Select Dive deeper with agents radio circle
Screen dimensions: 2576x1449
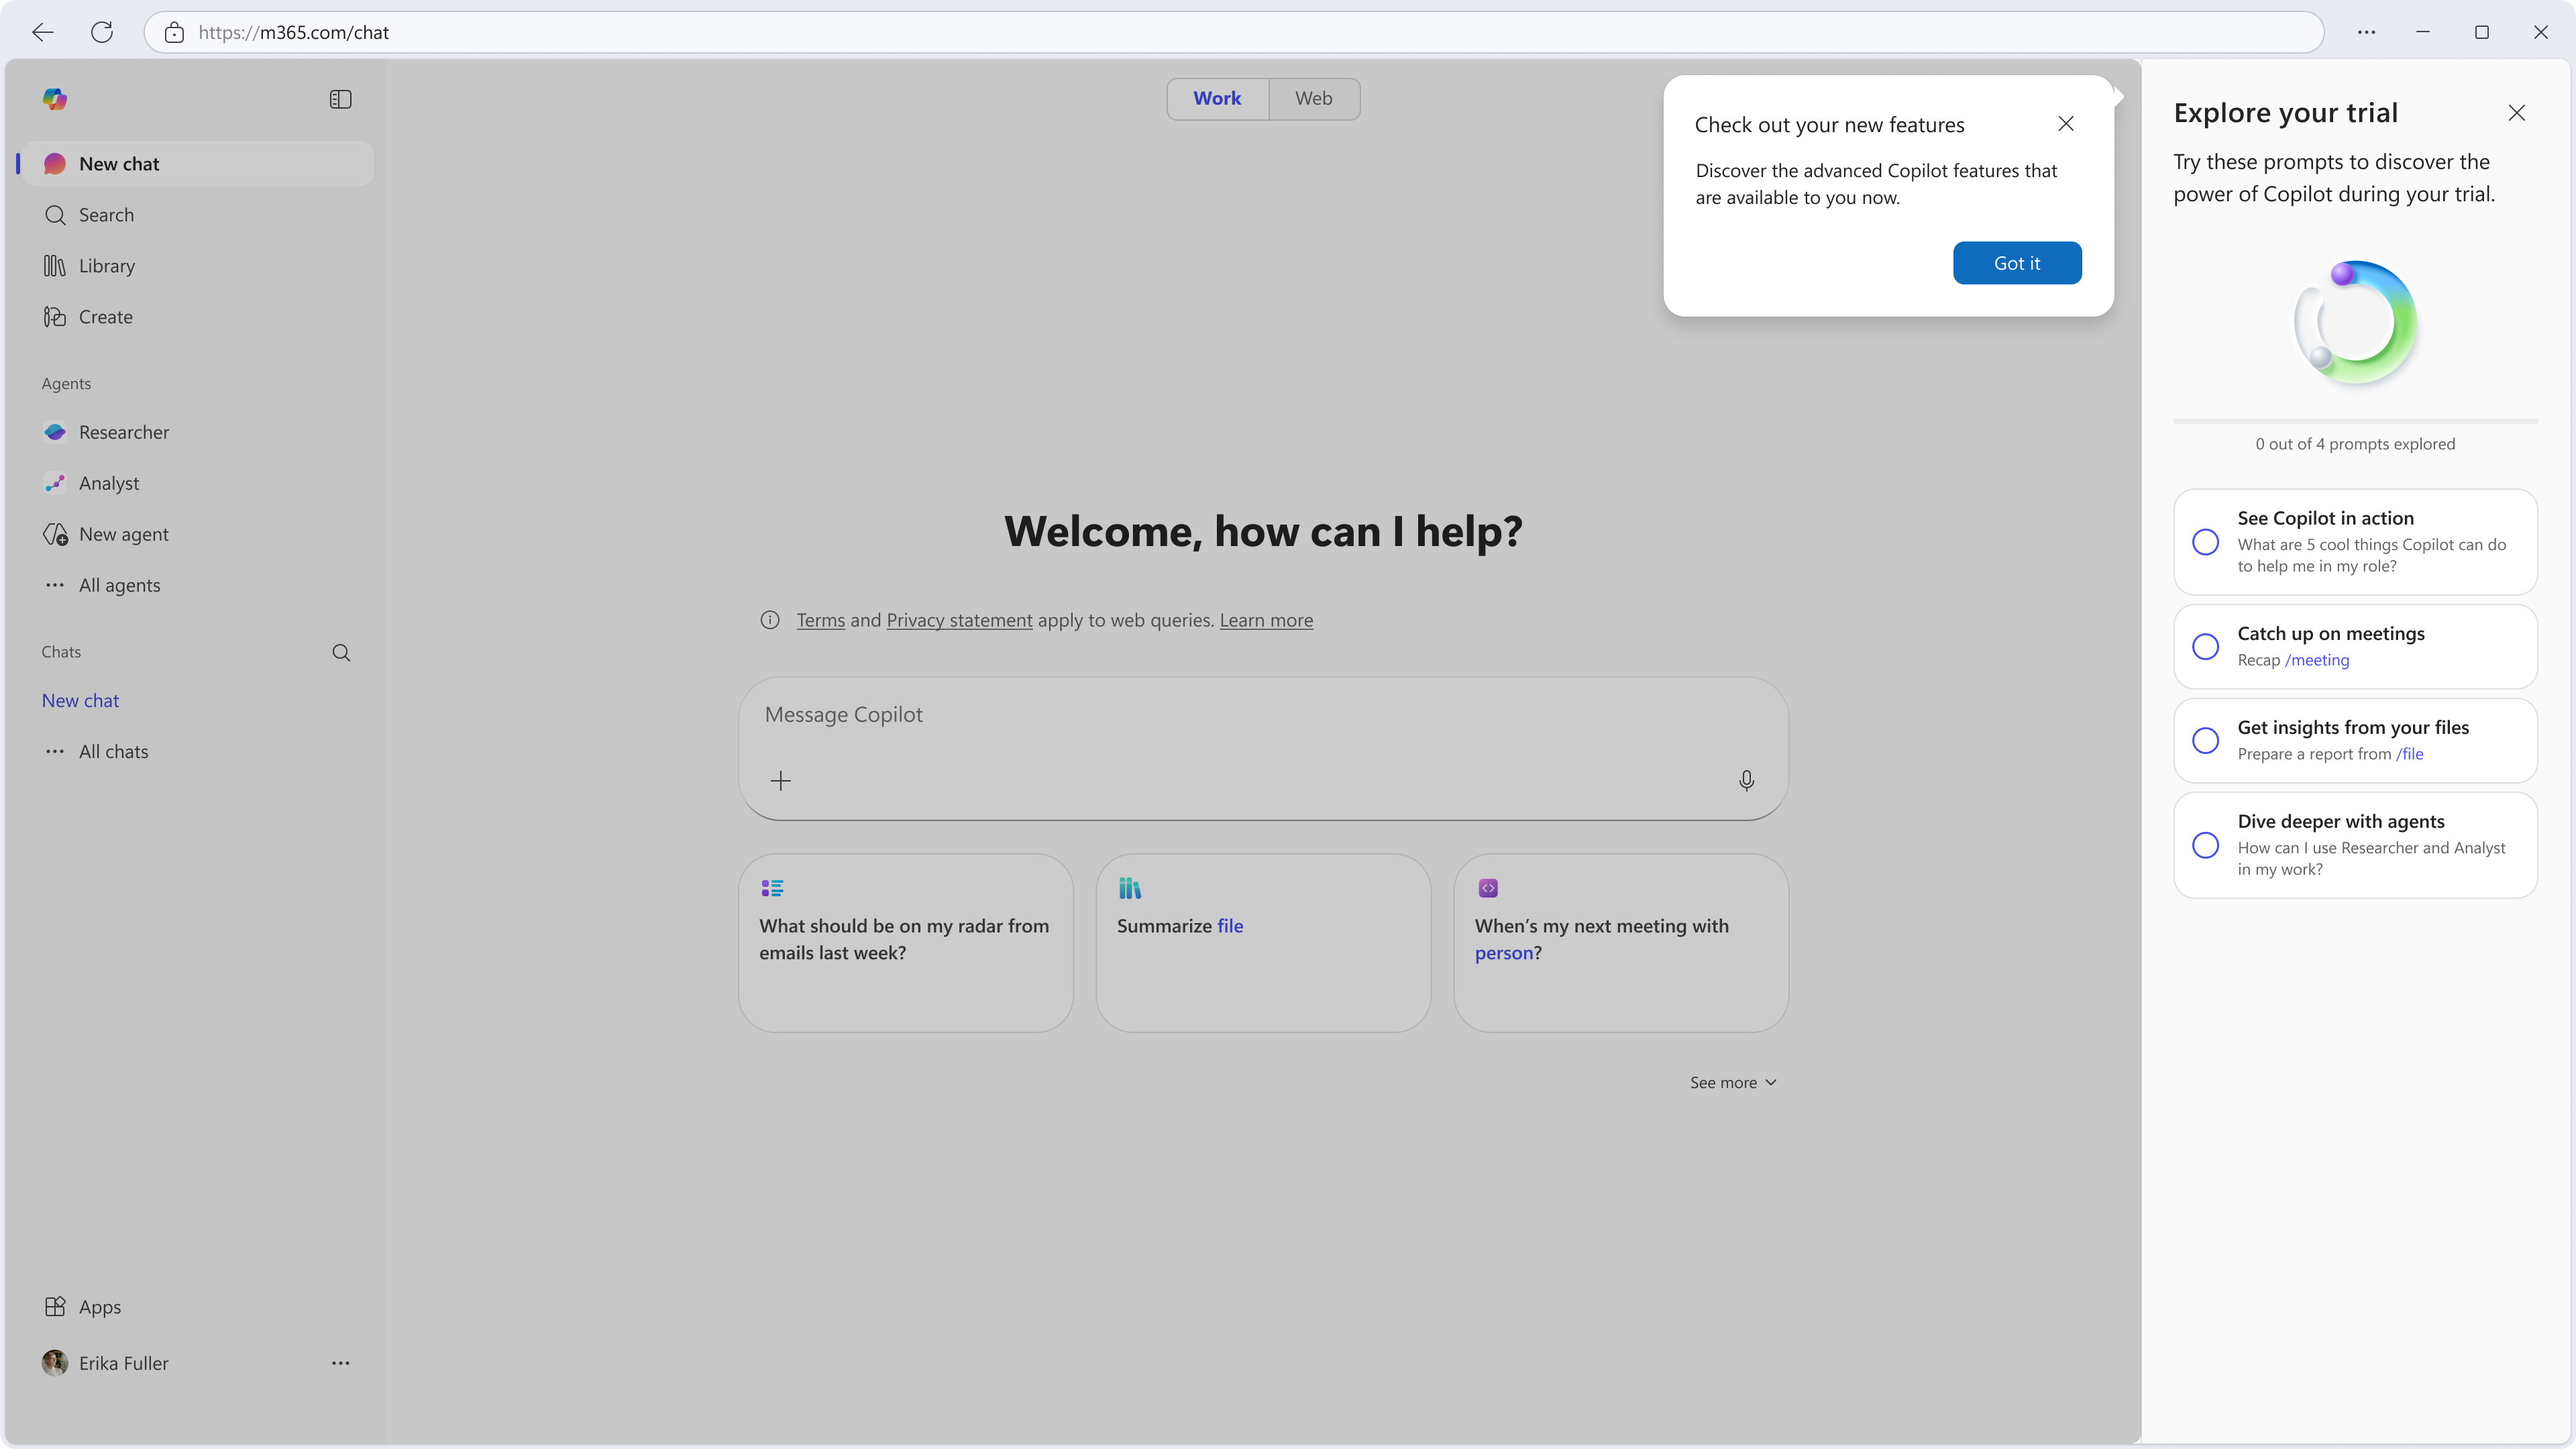2205,845
